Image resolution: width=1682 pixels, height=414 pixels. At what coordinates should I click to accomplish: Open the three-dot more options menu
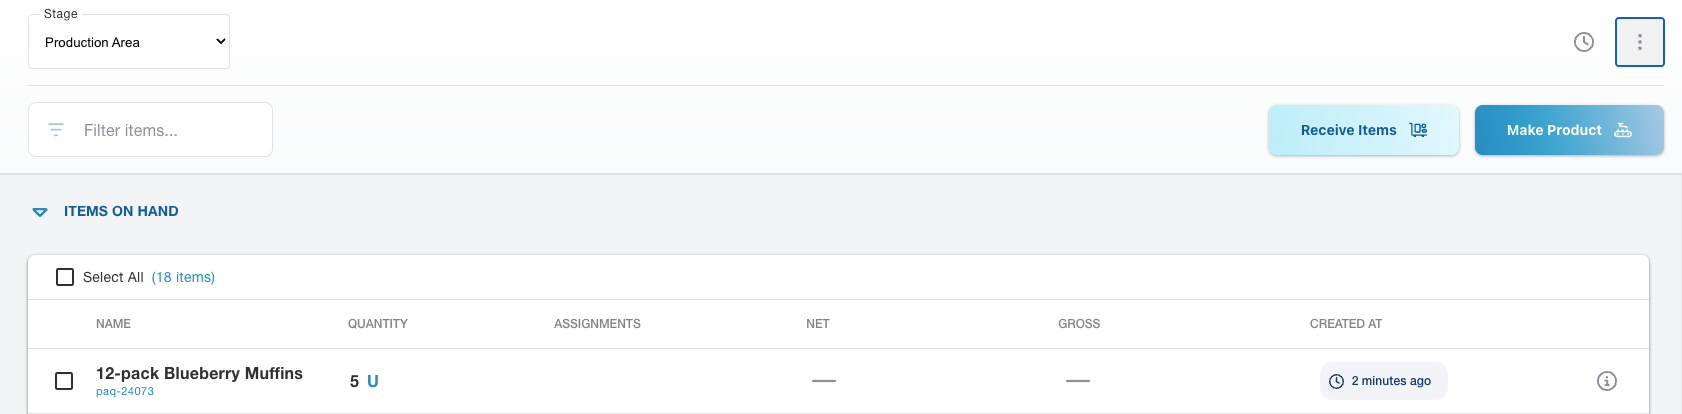coord(1640,42)
